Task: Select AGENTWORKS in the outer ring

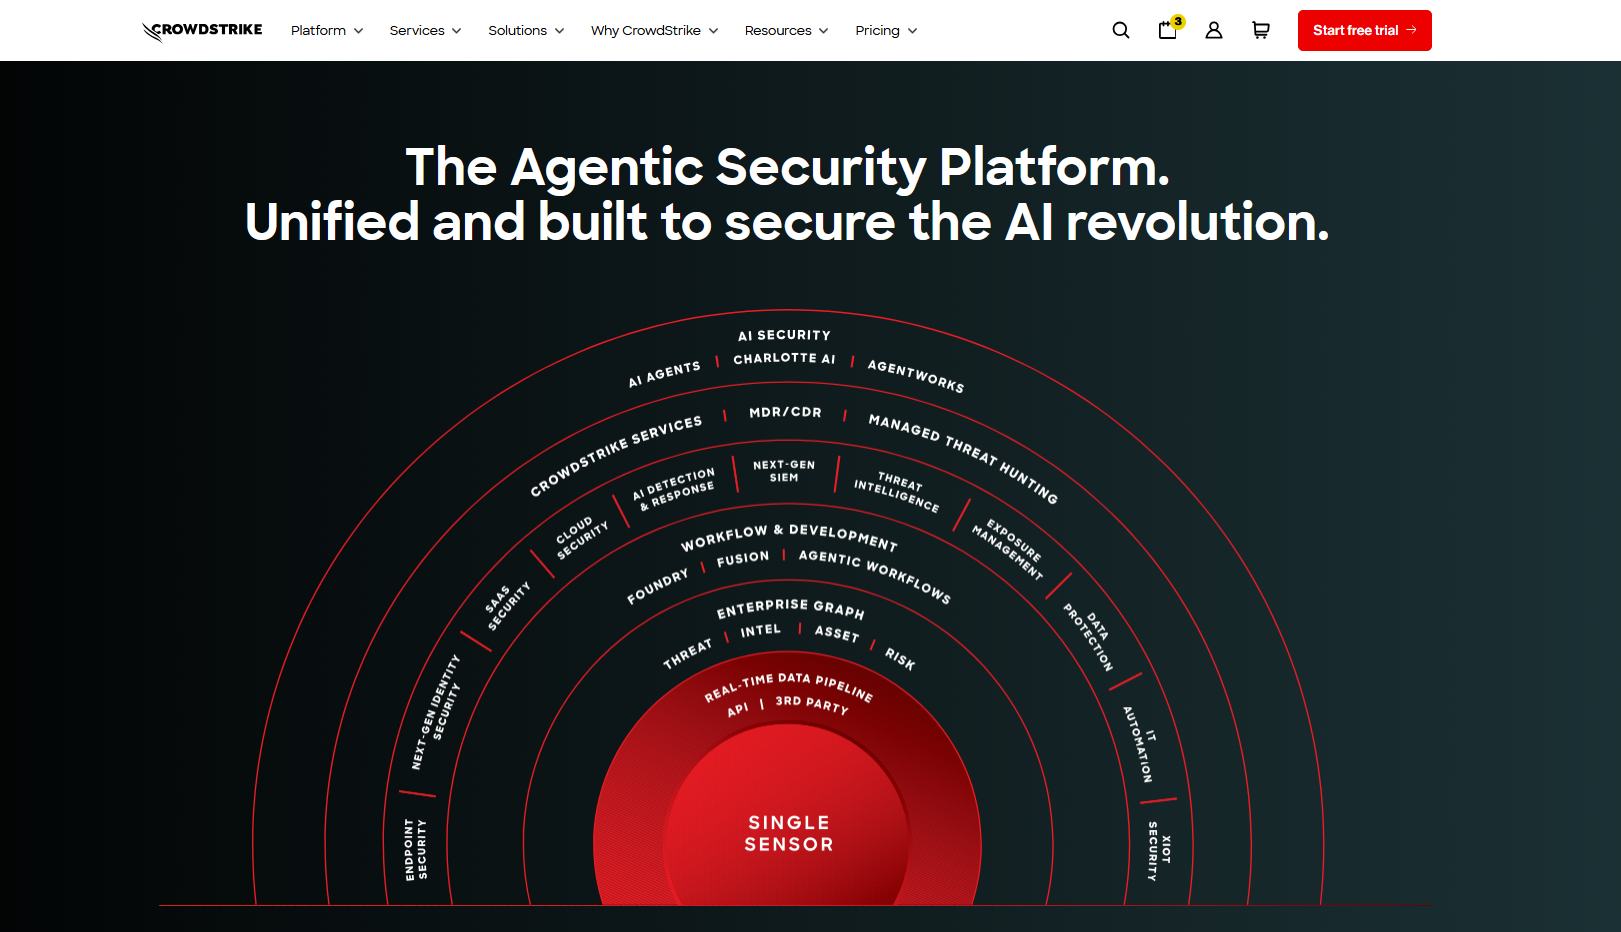Action: click(x=916, y=376)
